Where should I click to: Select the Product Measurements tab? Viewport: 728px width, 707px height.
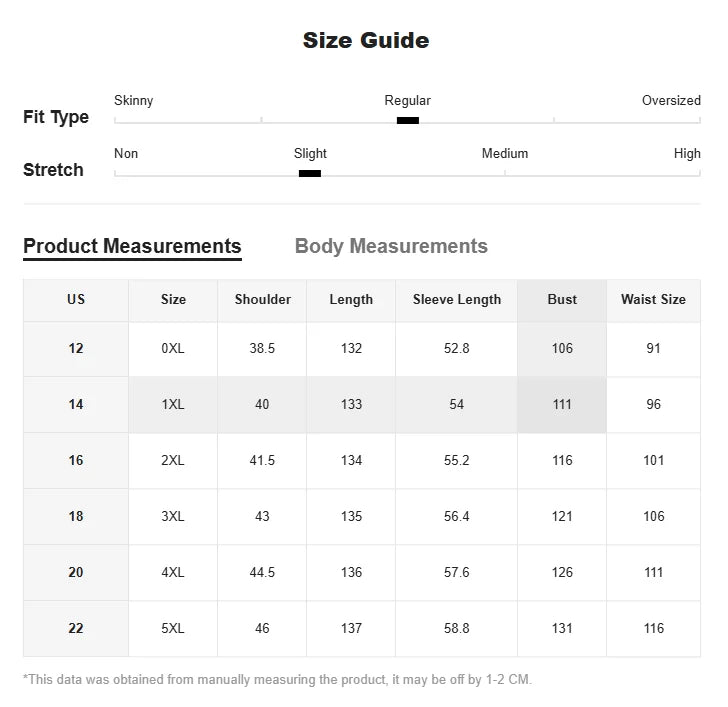point(132,246)
